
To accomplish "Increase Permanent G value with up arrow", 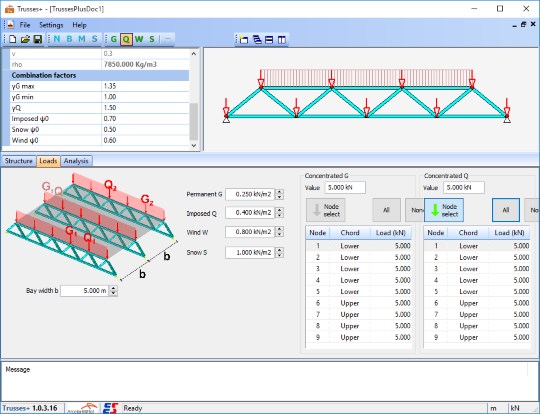I will [x=280, y=192].
